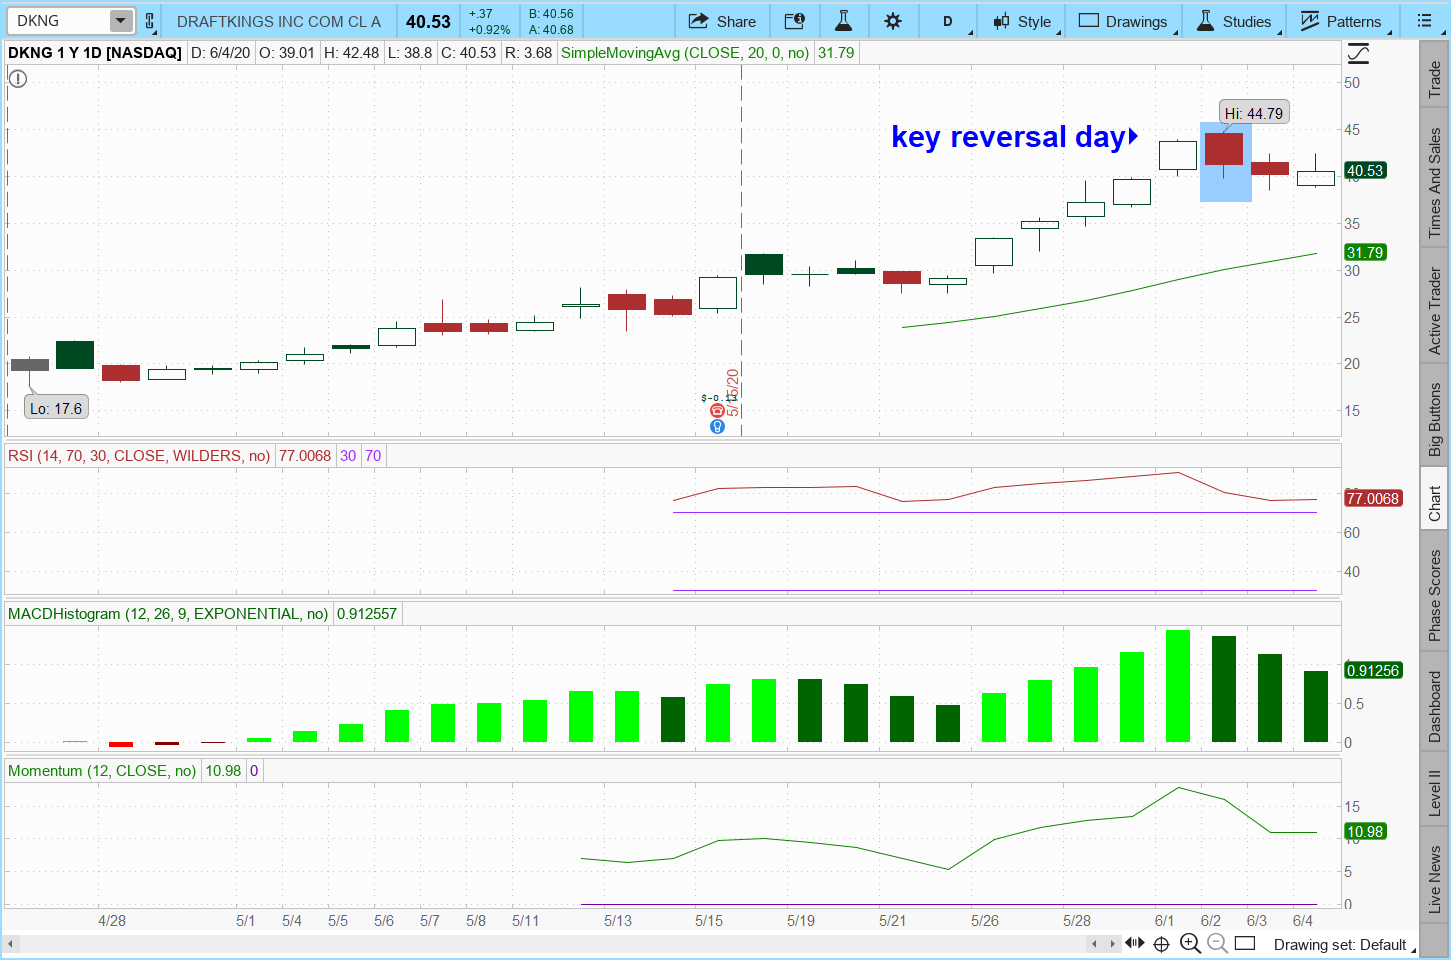Click the camera-like icon beside Share
Viewport: 1451px width, 960px height.
click(795, 21)
